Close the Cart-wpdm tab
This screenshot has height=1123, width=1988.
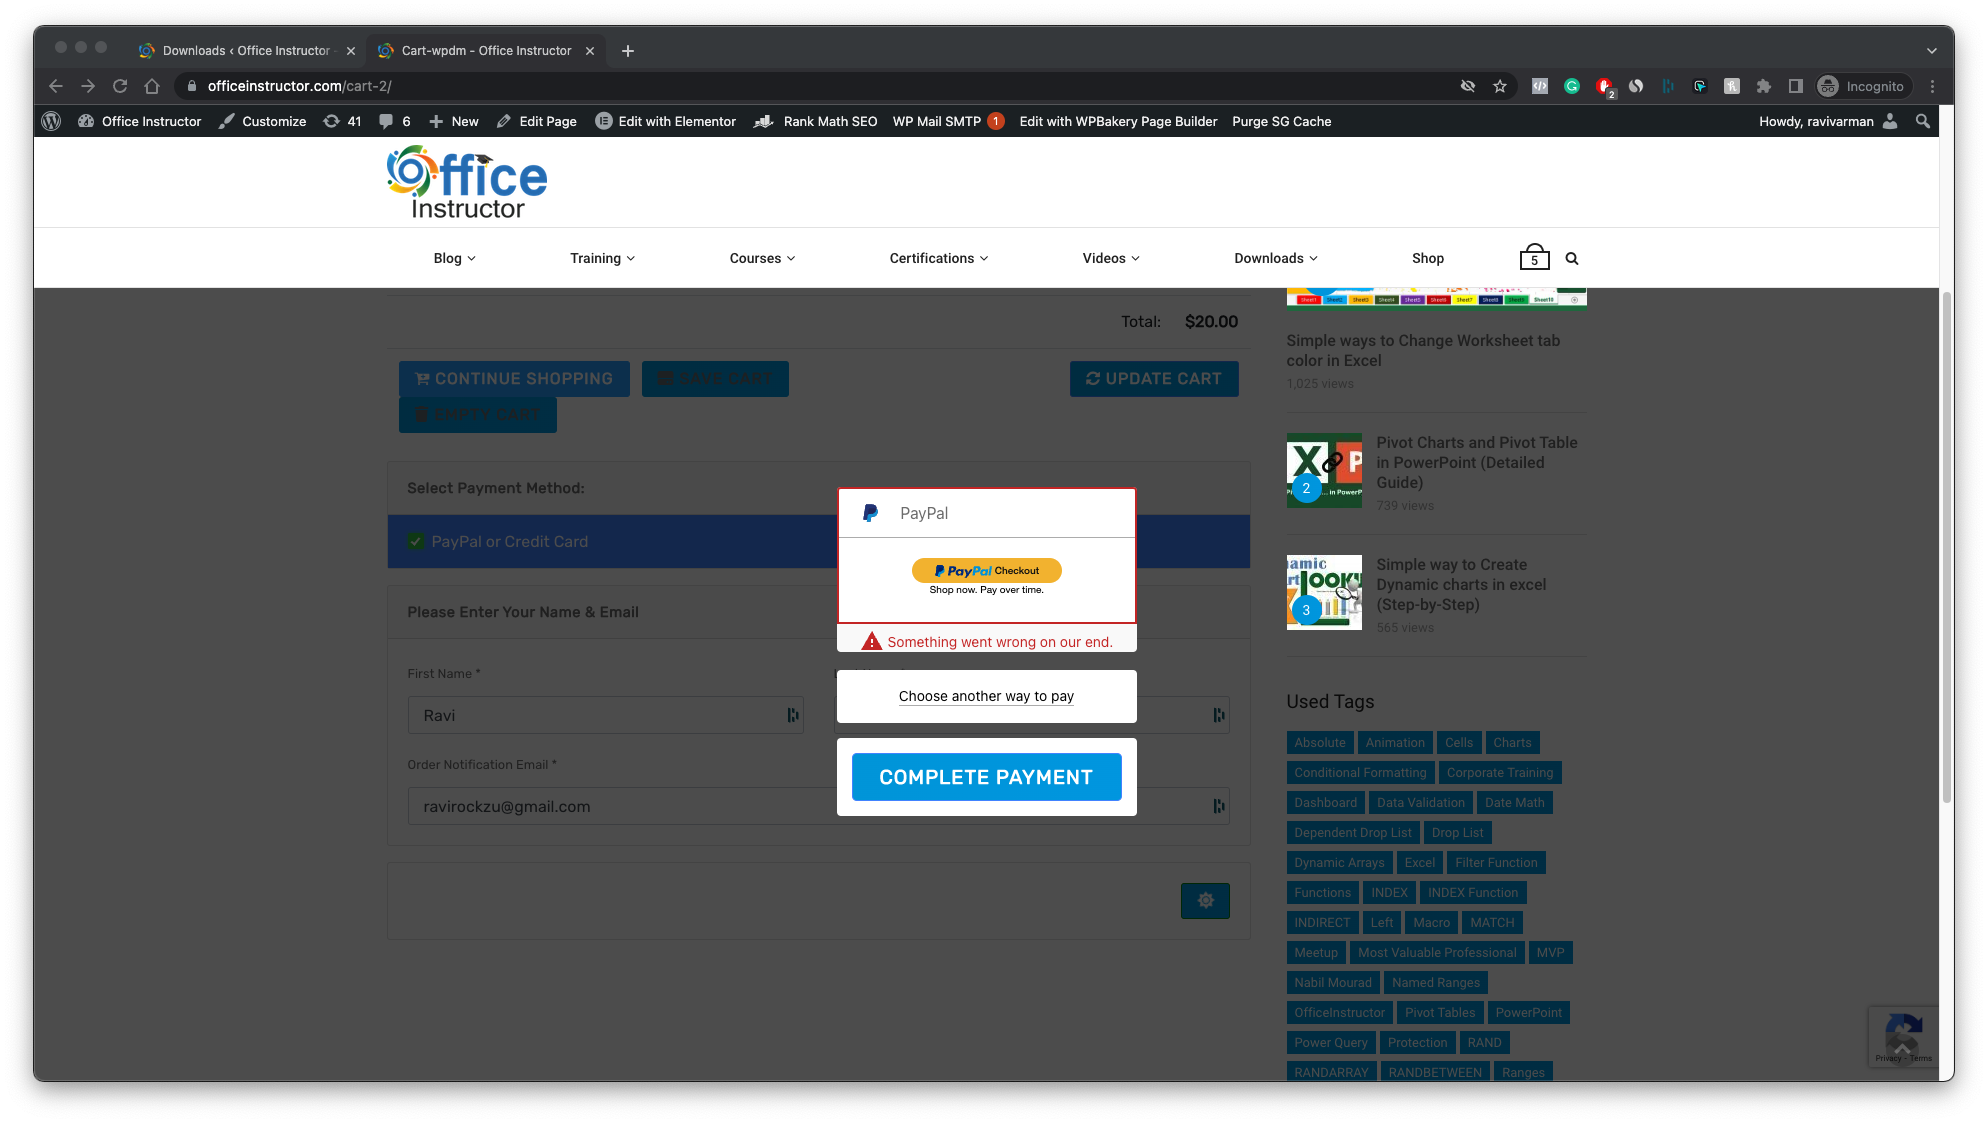590,51
